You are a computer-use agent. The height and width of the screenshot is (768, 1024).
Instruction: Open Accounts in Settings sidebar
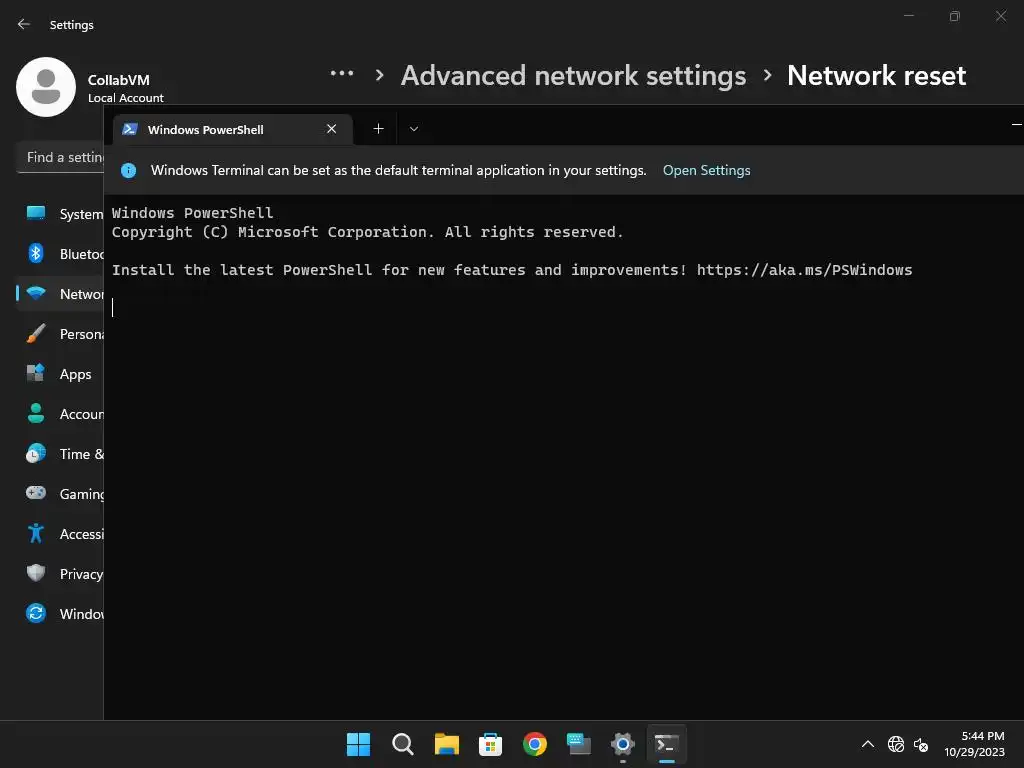click(x=60, y=414)
